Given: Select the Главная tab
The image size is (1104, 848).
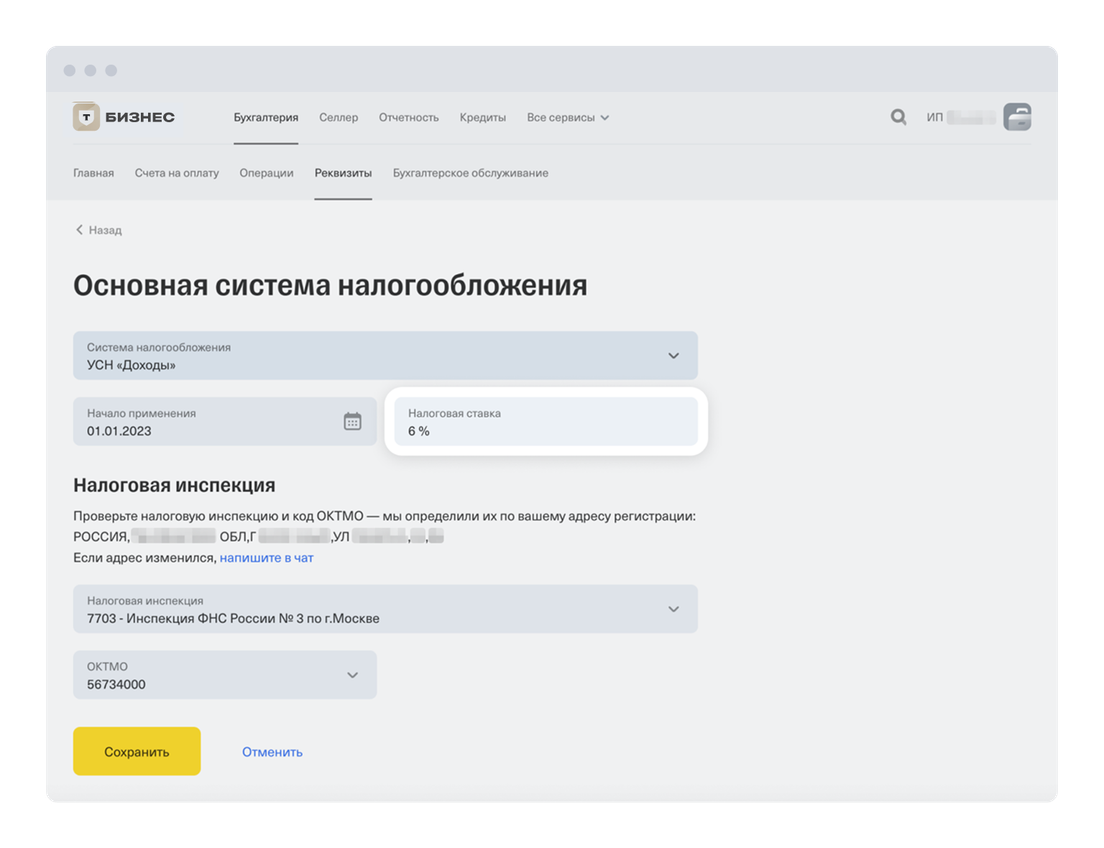Looking at the screenshot, I should 93,173.
